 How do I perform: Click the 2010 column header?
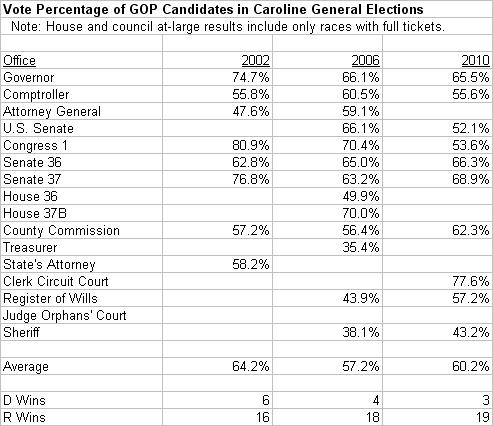pos(437,60)
